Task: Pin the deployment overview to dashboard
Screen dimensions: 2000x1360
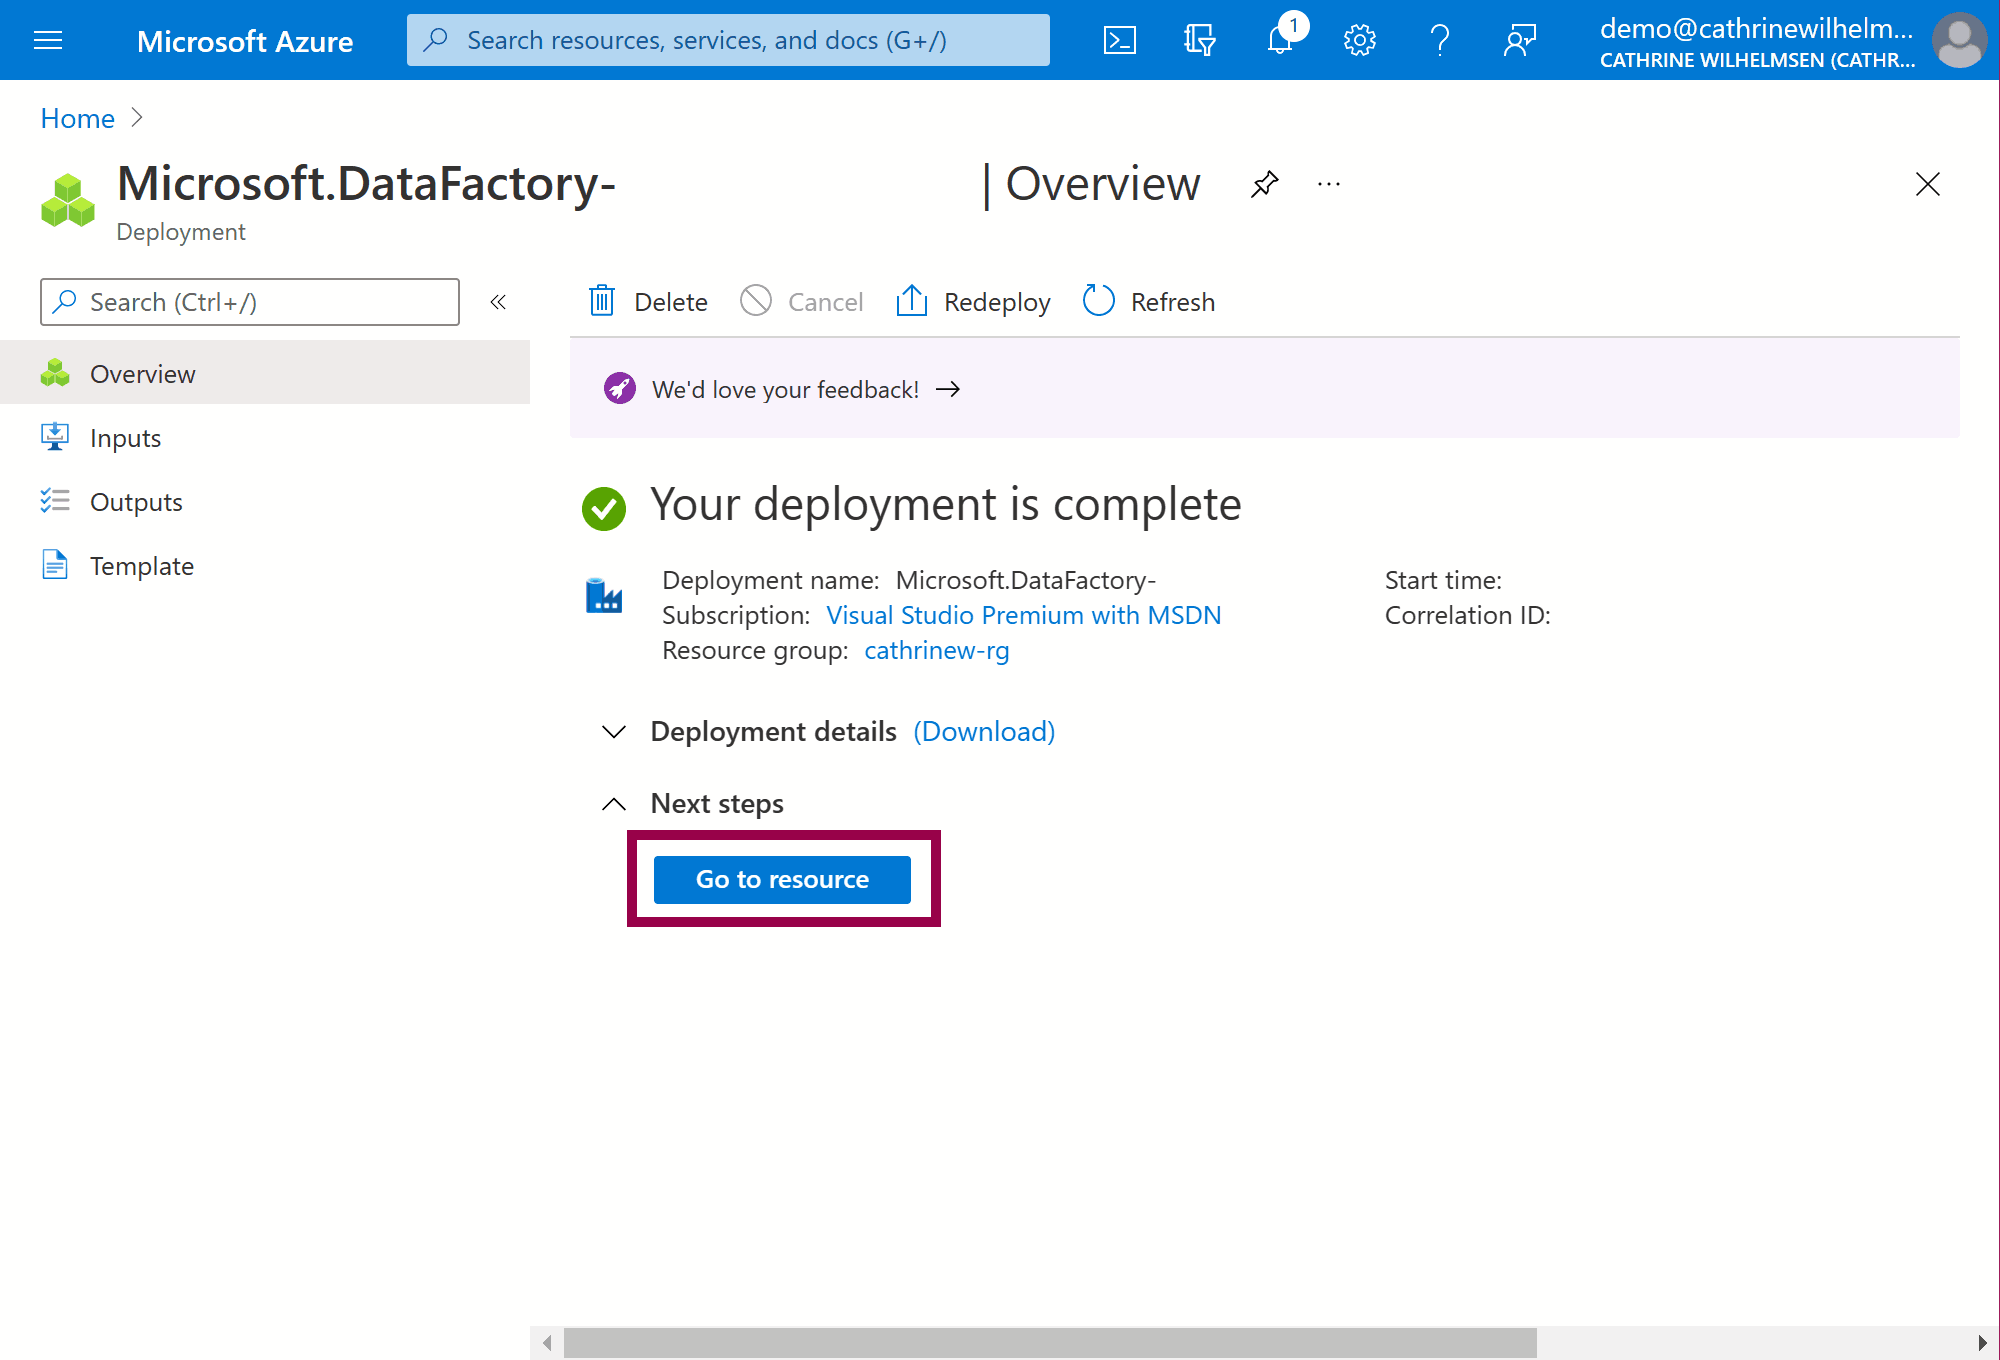Action: [x=1264, y=184]
